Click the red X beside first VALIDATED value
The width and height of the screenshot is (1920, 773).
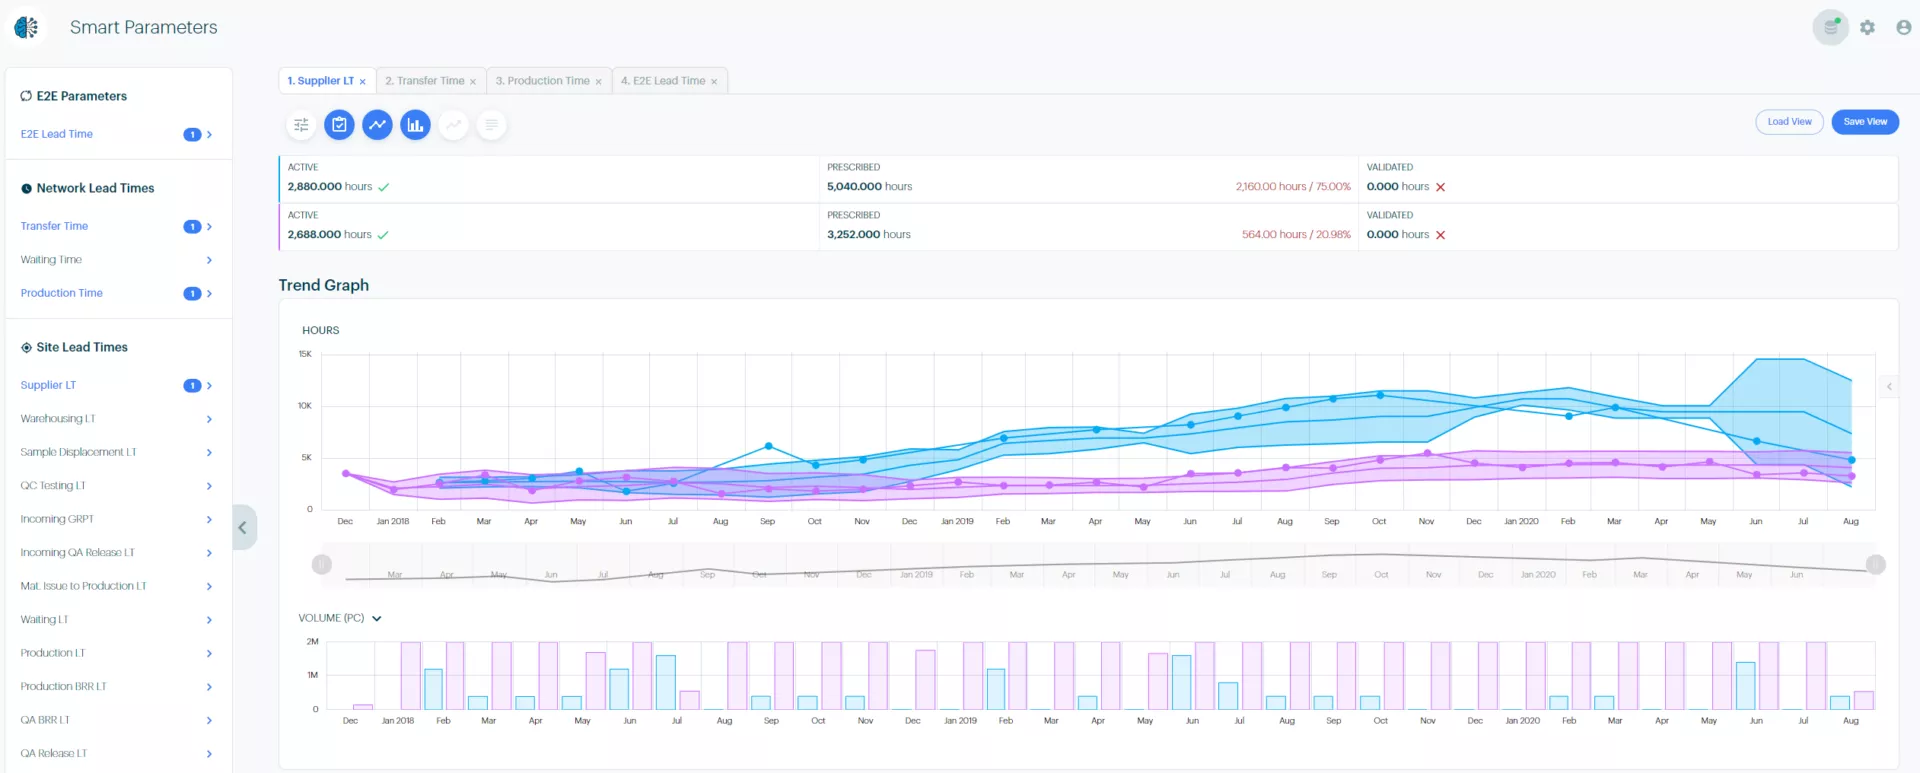(1440, 187)
